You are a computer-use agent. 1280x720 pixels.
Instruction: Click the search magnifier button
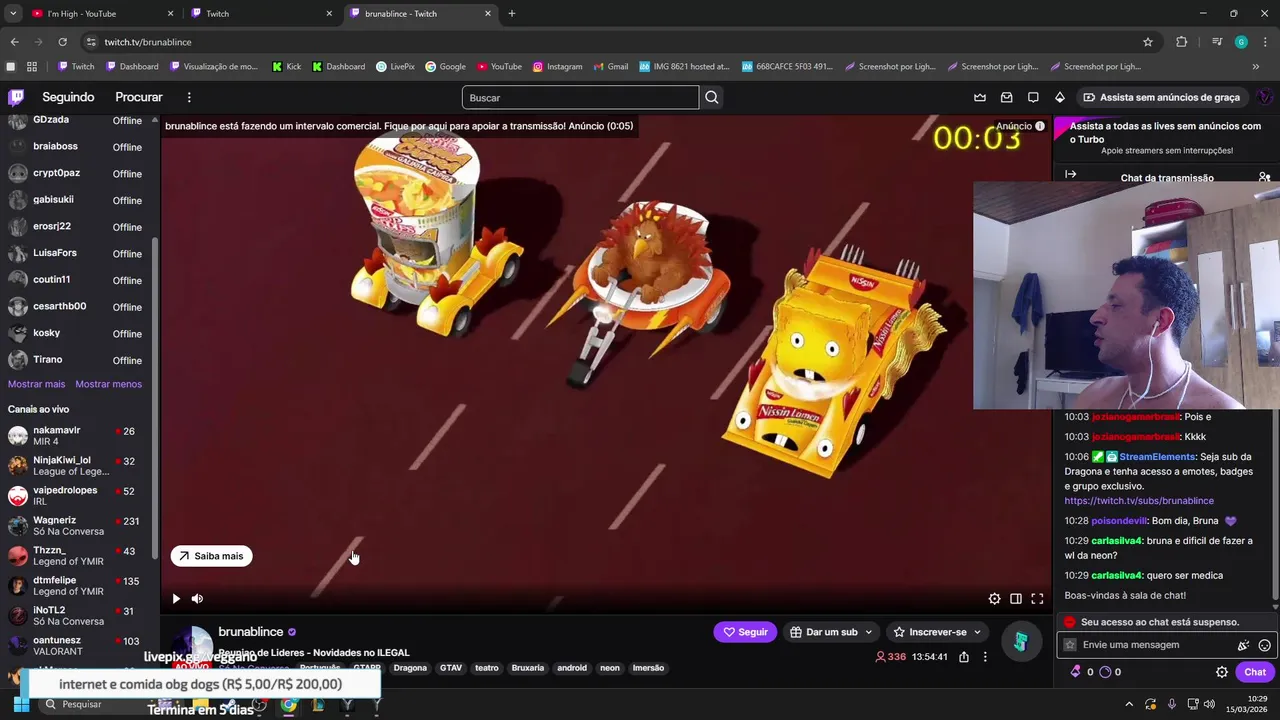(712, 97)
